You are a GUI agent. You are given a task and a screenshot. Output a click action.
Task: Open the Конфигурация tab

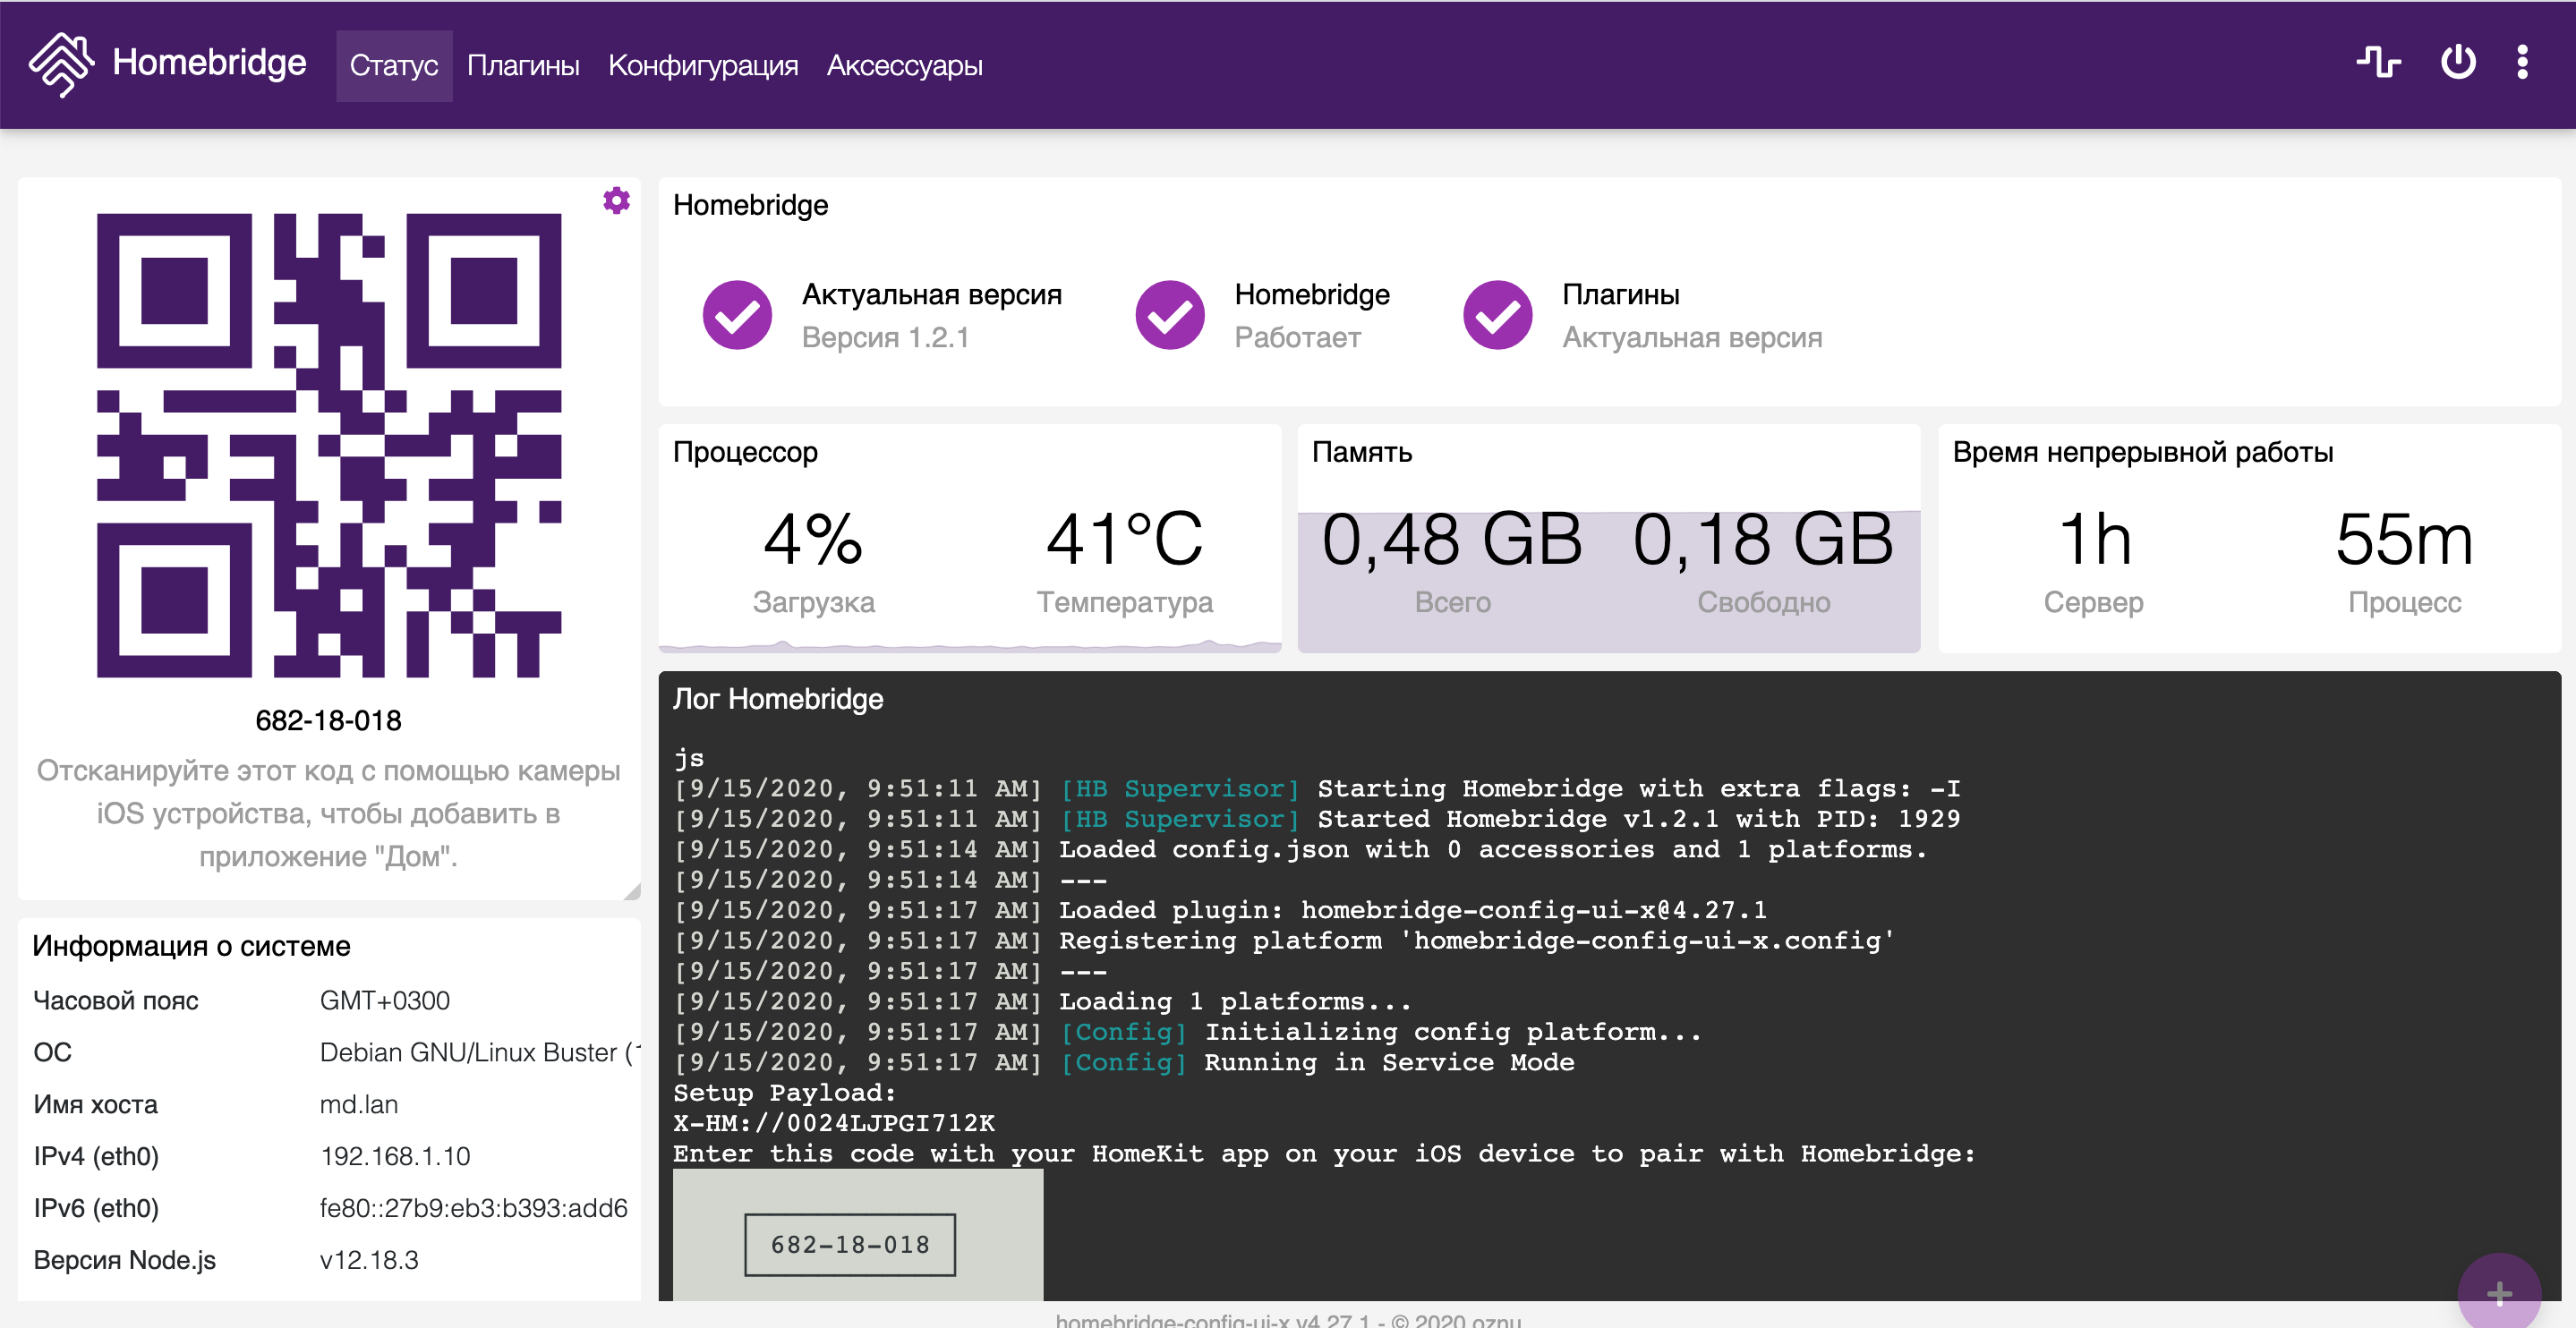(x=703, y=66)
